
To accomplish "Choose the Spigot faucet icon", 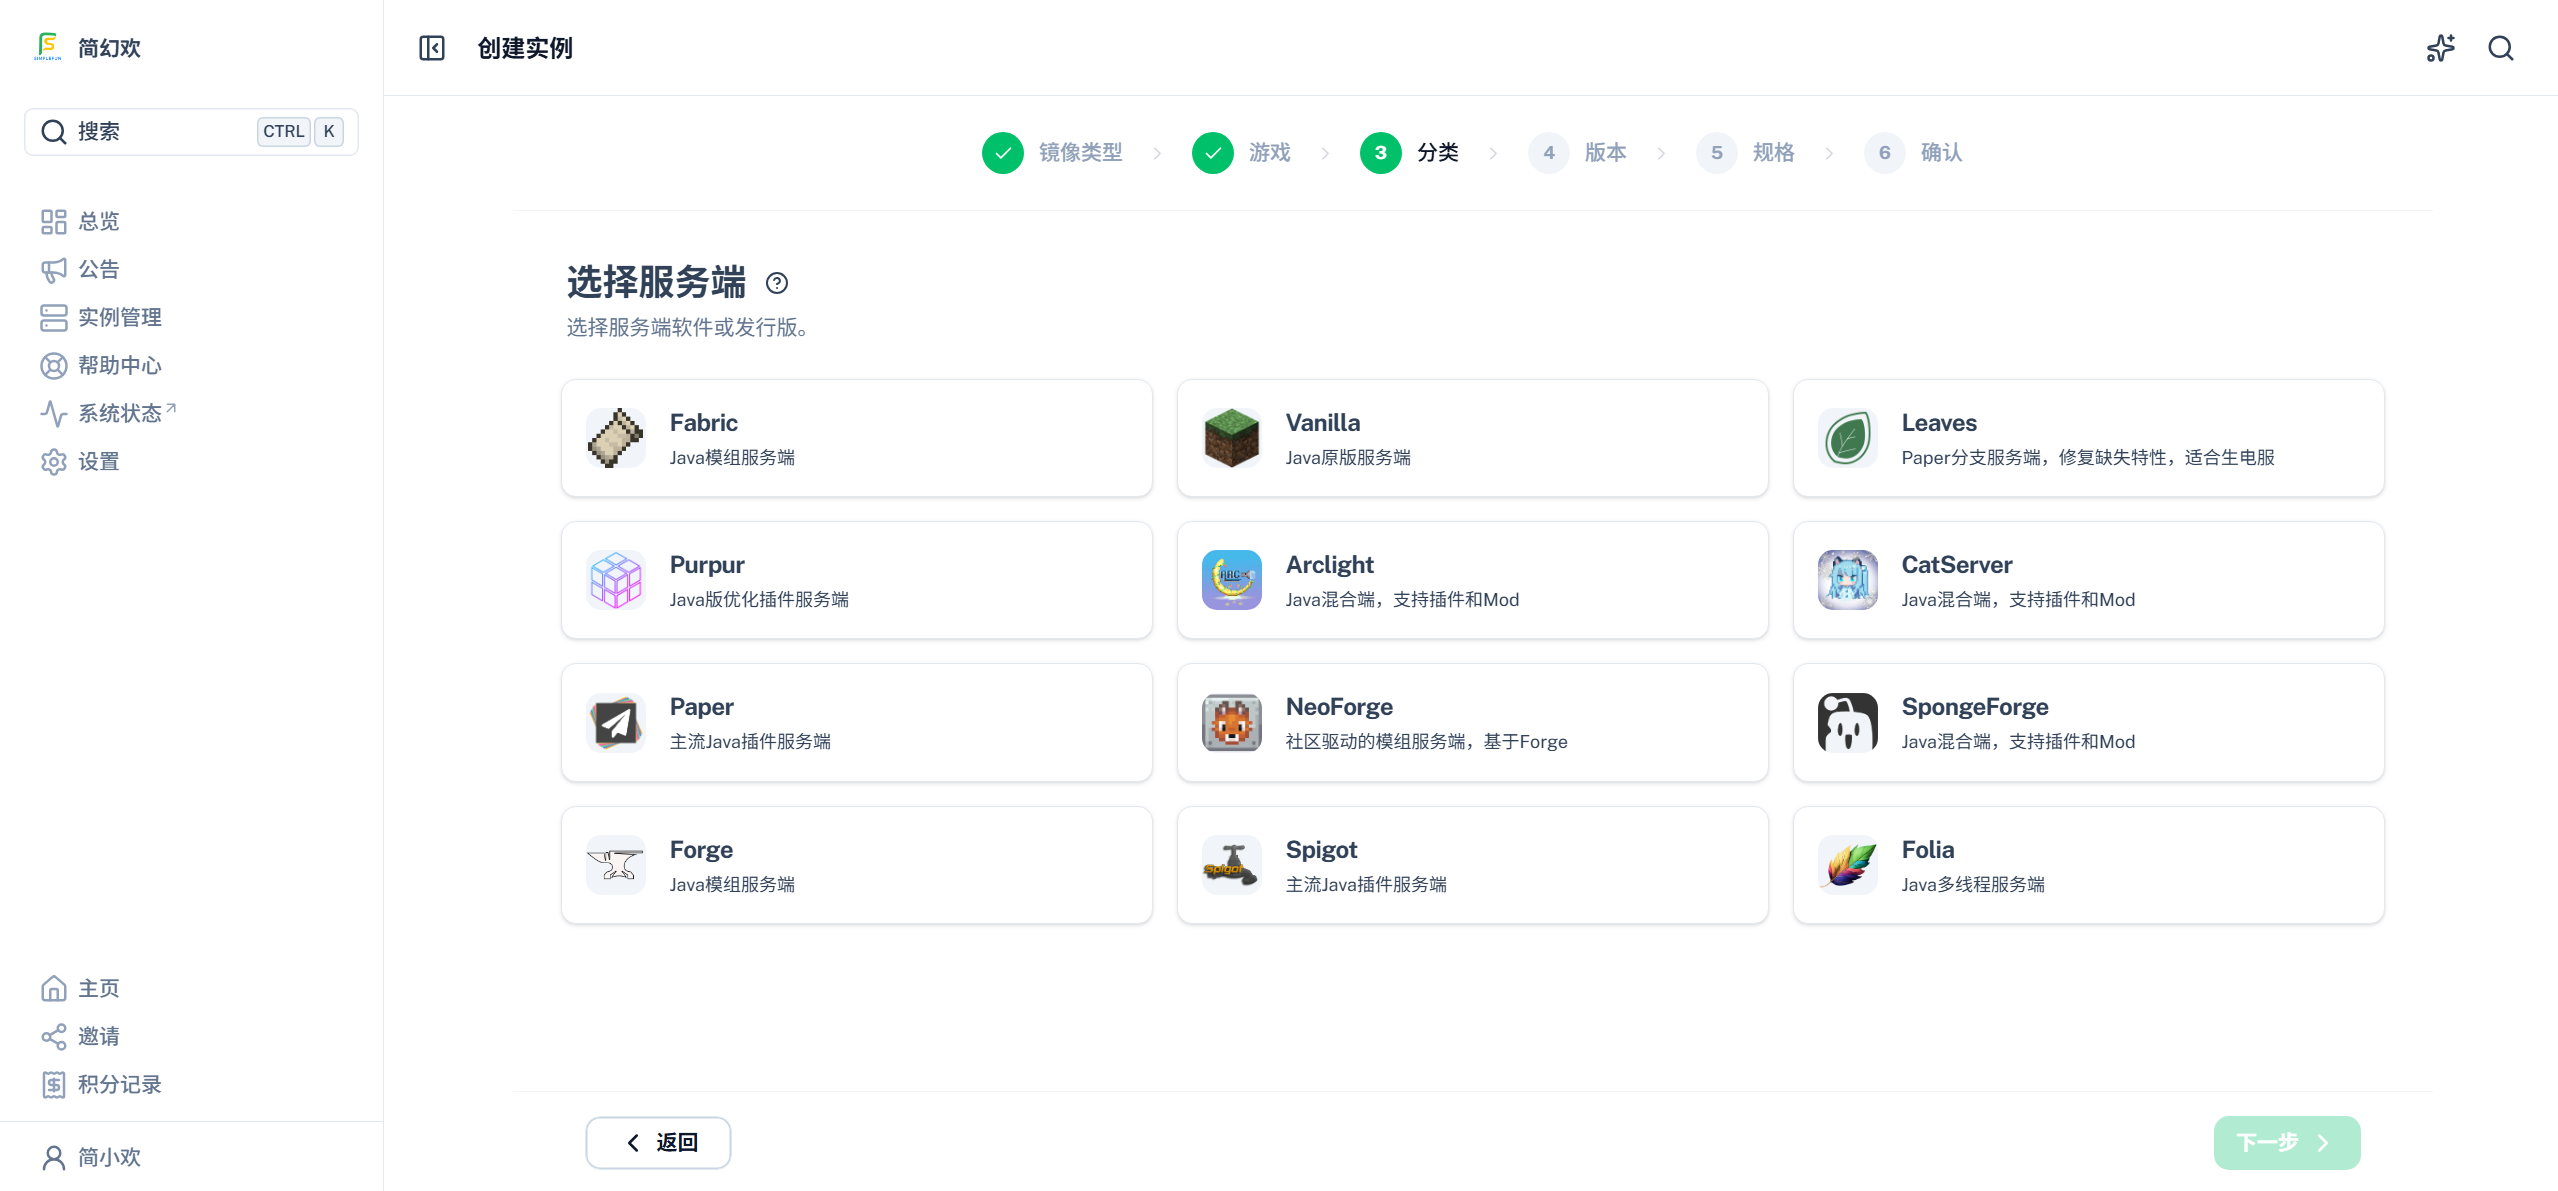I will (x=1231, y=865).
